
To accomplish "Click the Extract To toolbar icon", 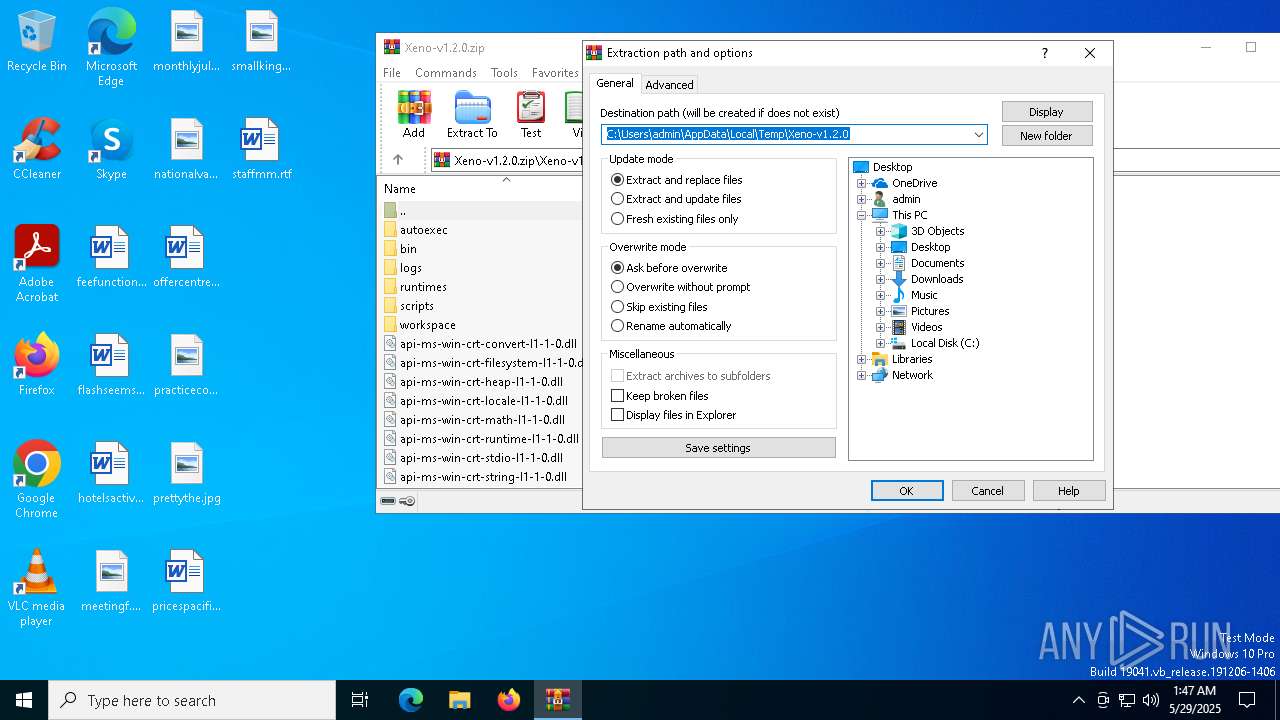I will point(472,114).
